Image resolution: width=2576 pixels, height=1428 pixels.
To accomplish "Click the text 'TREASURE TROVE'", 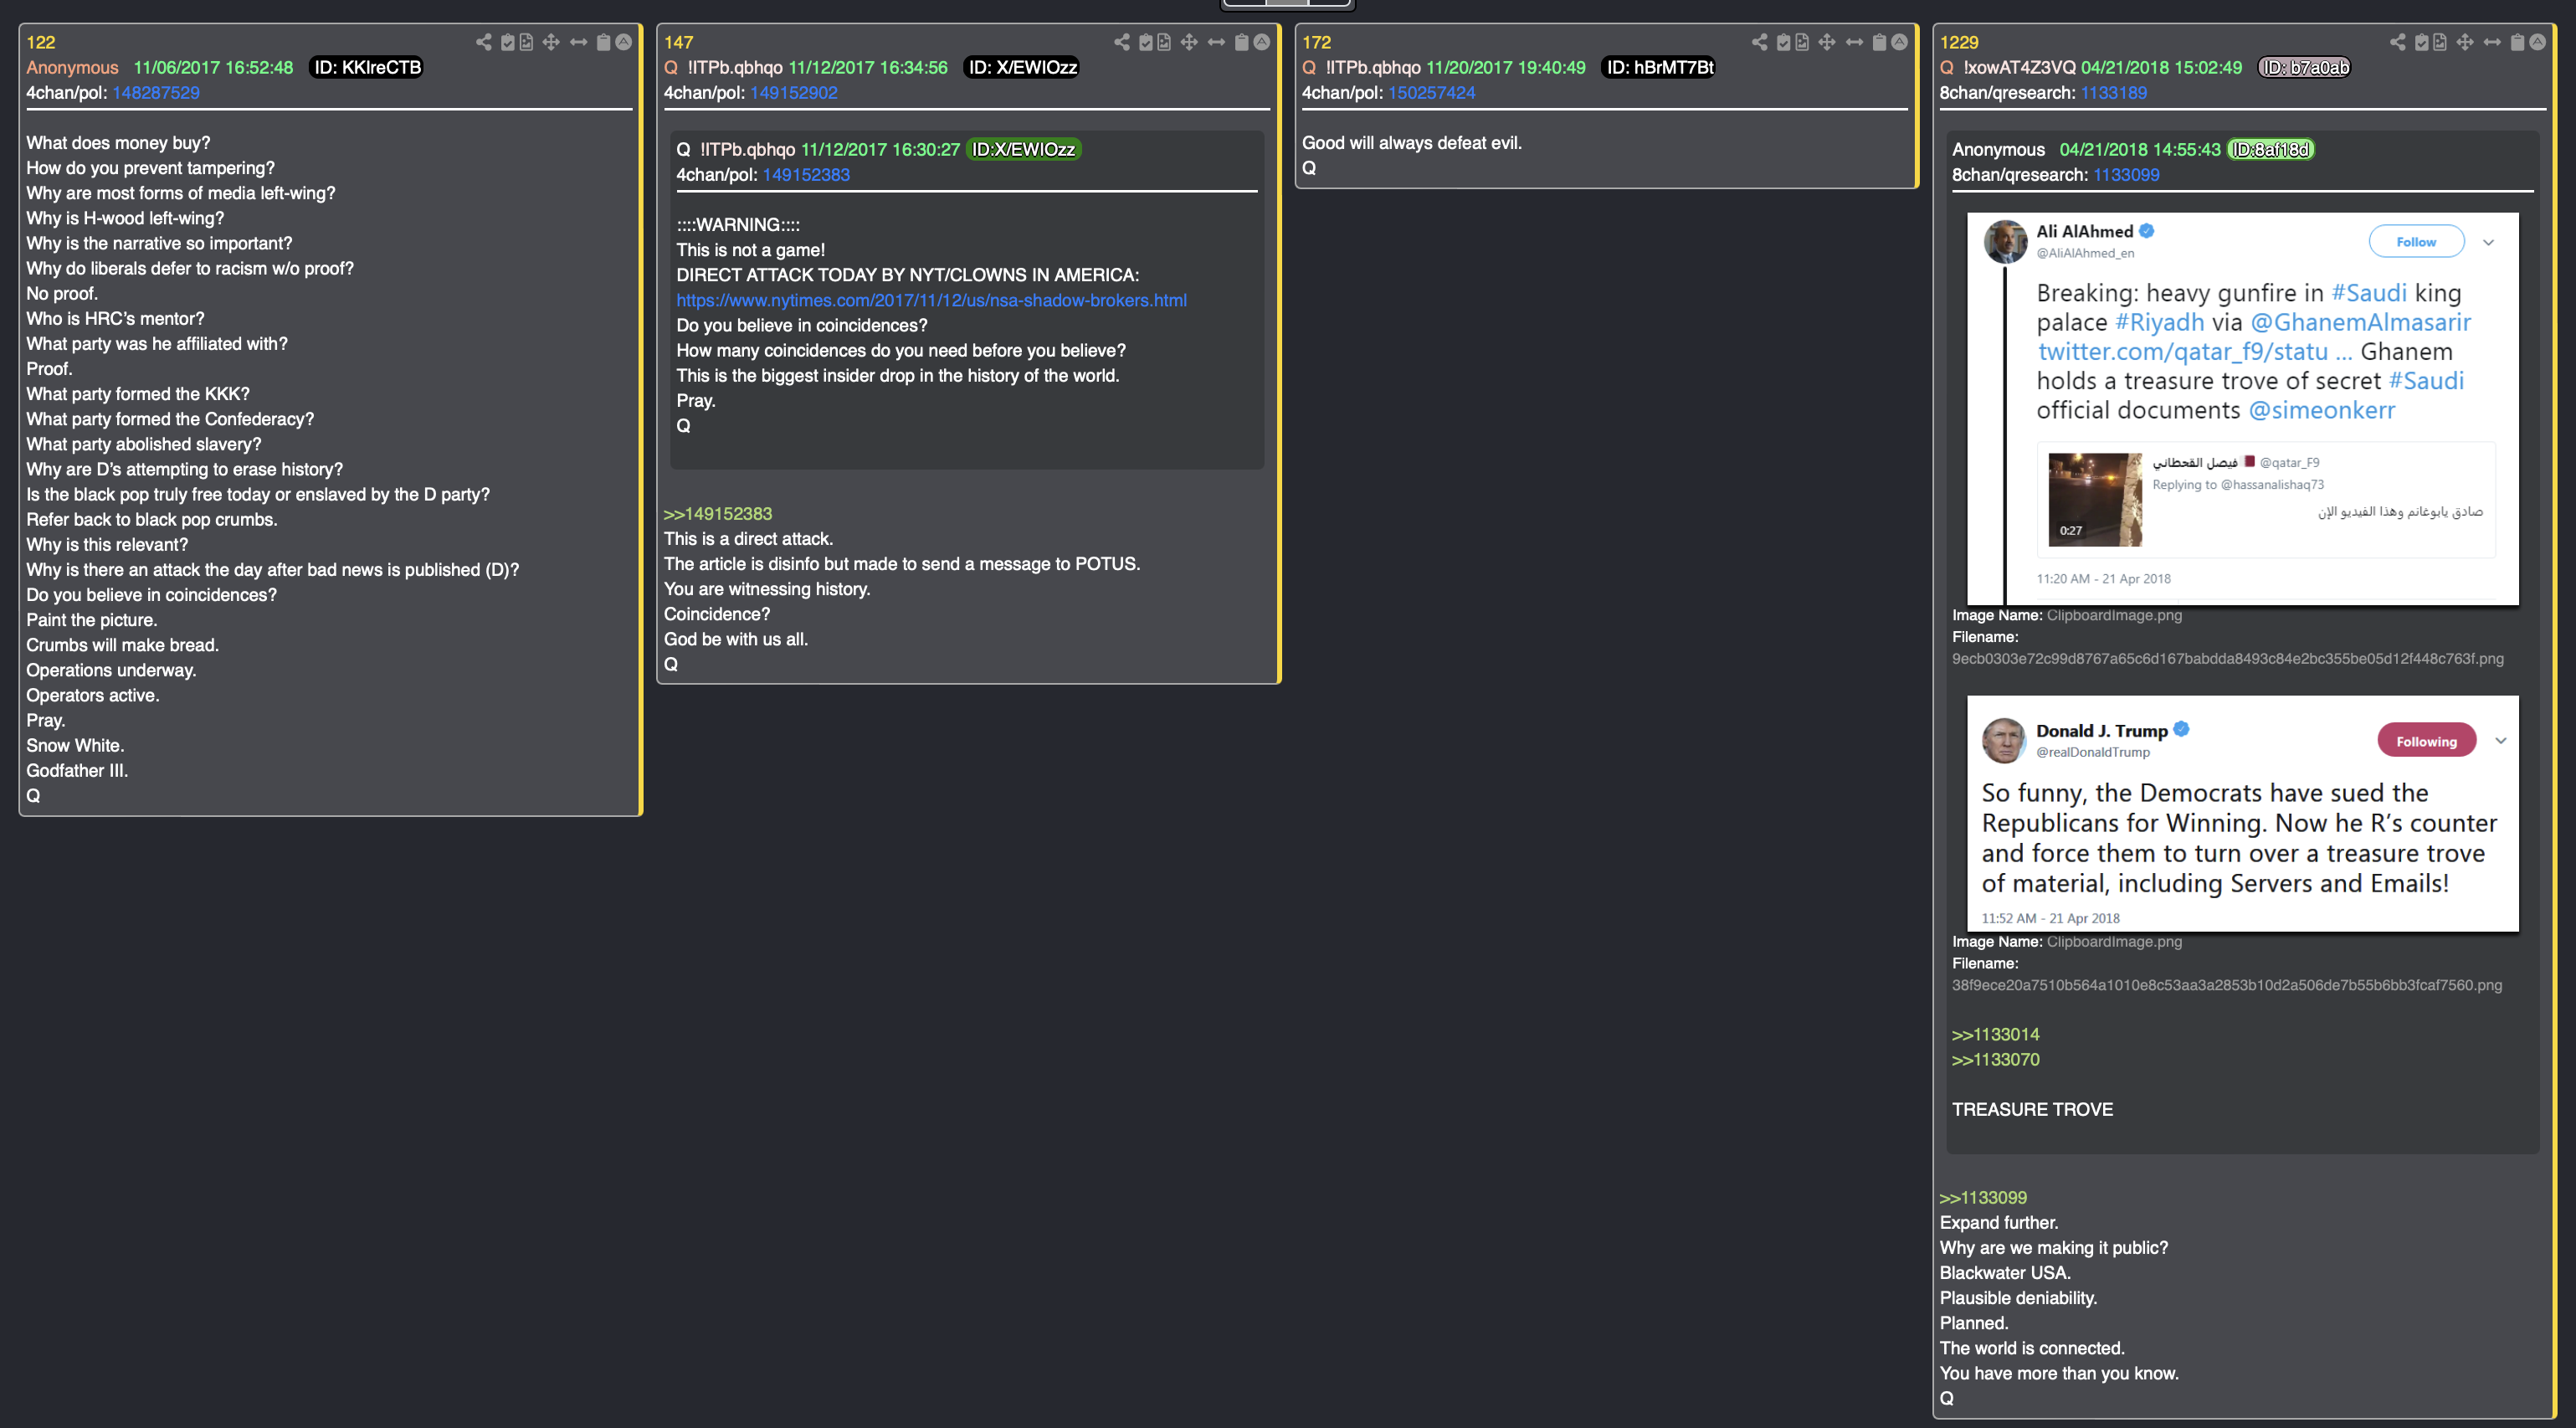I will pos(2032,1110).
